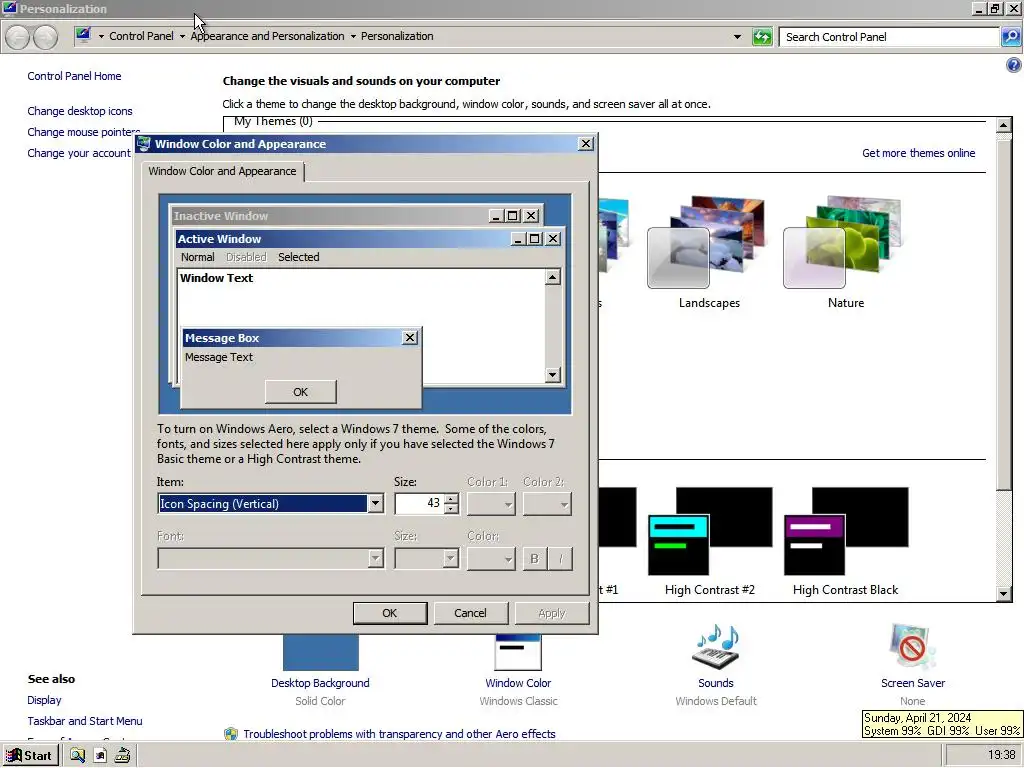1024x768 pixels.
Task: Click the third quick launch taskbar icon
Action: [122, 756]
